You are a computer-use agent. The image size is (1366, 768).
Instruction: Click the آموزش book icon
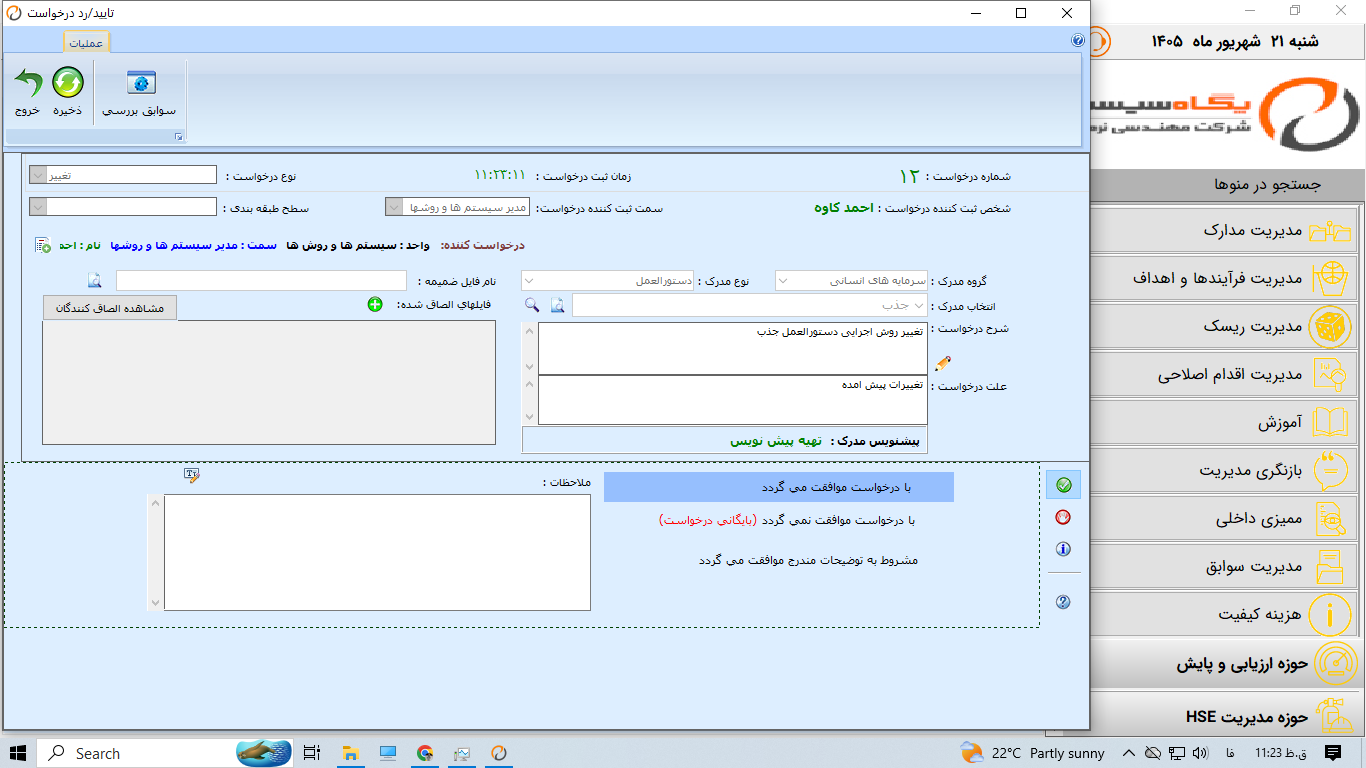point(1330,423)
